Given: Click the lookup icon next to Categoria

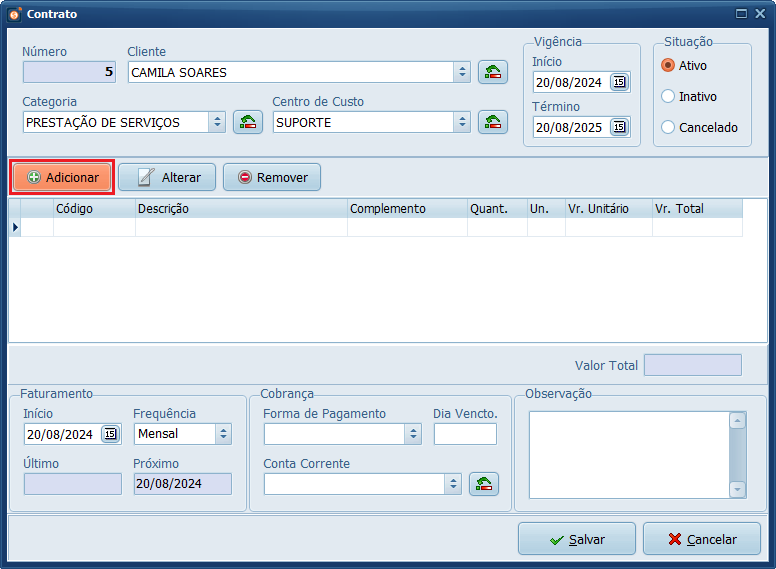Looking at the screenshot, I should (x=247, y=122).
